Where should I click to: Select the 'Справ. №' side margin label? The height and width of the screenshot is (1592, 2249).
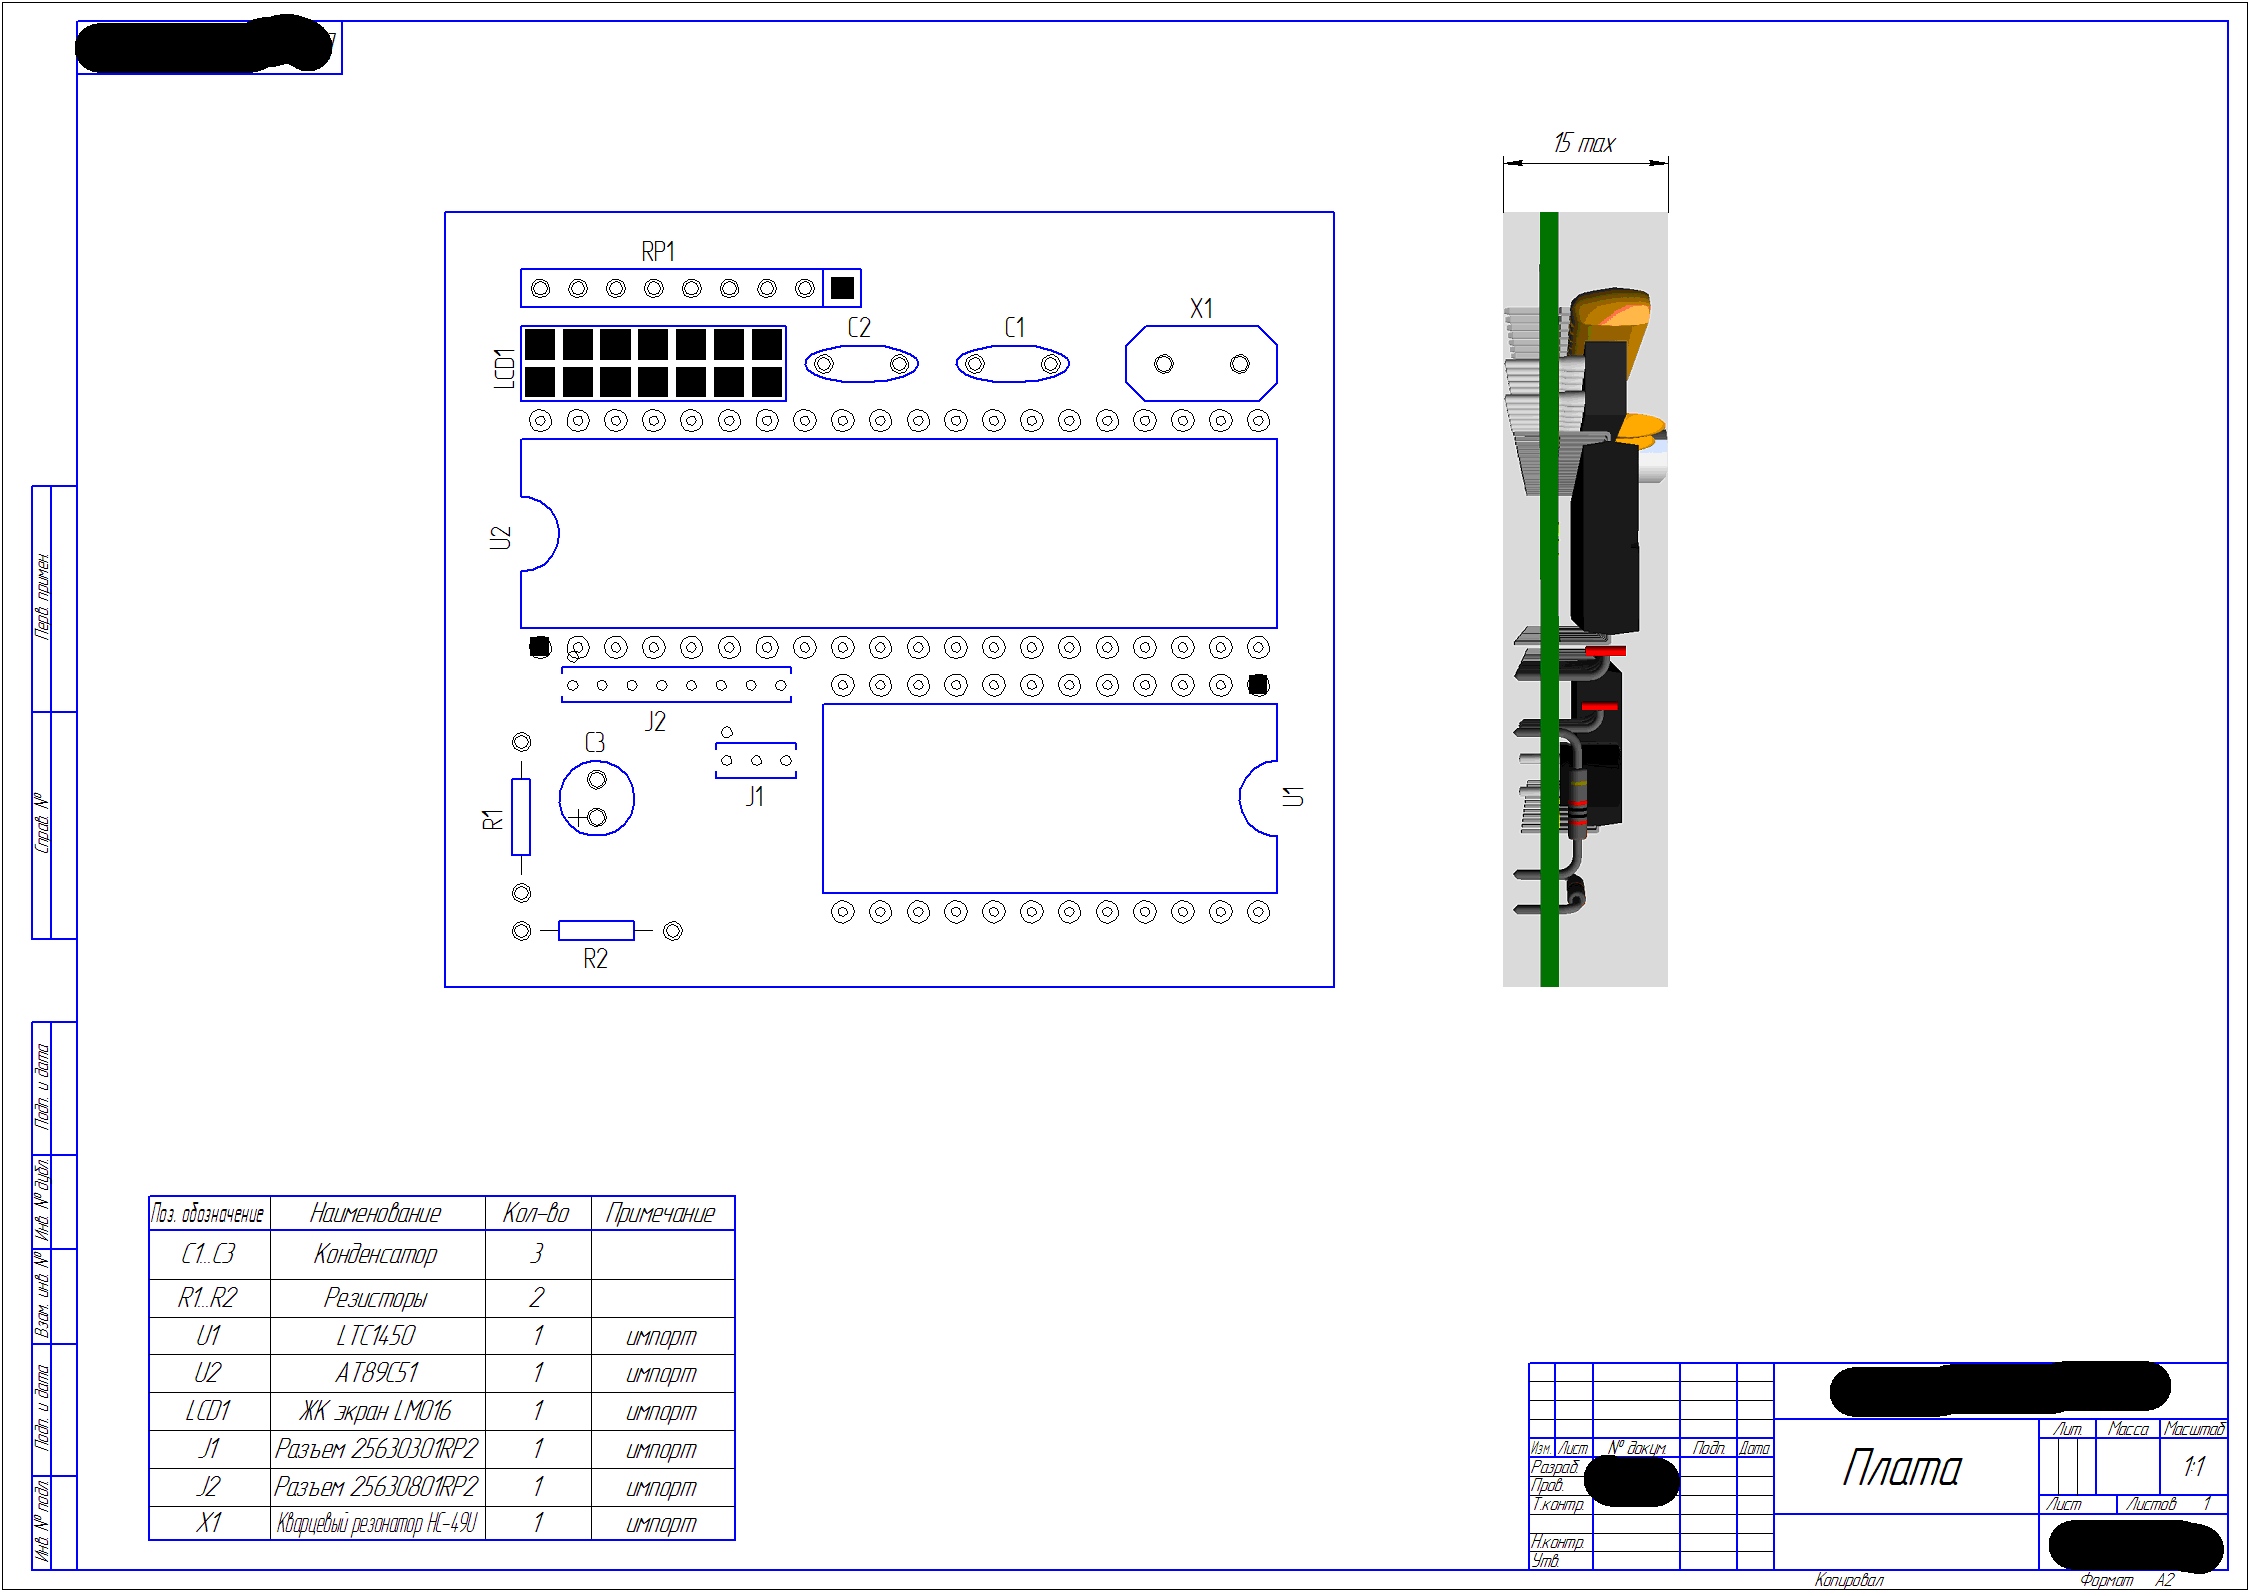tap(42, 824)
